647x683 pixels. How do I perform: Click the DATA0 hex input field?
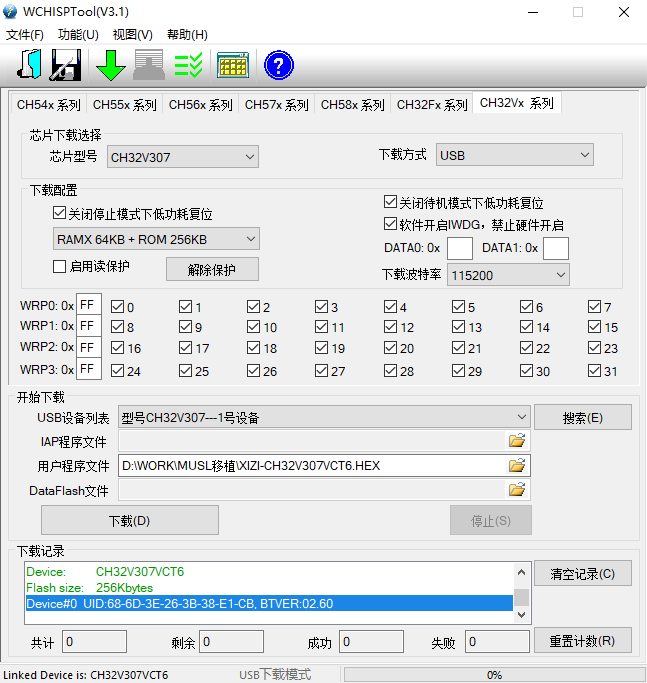(x=460, y=248)
